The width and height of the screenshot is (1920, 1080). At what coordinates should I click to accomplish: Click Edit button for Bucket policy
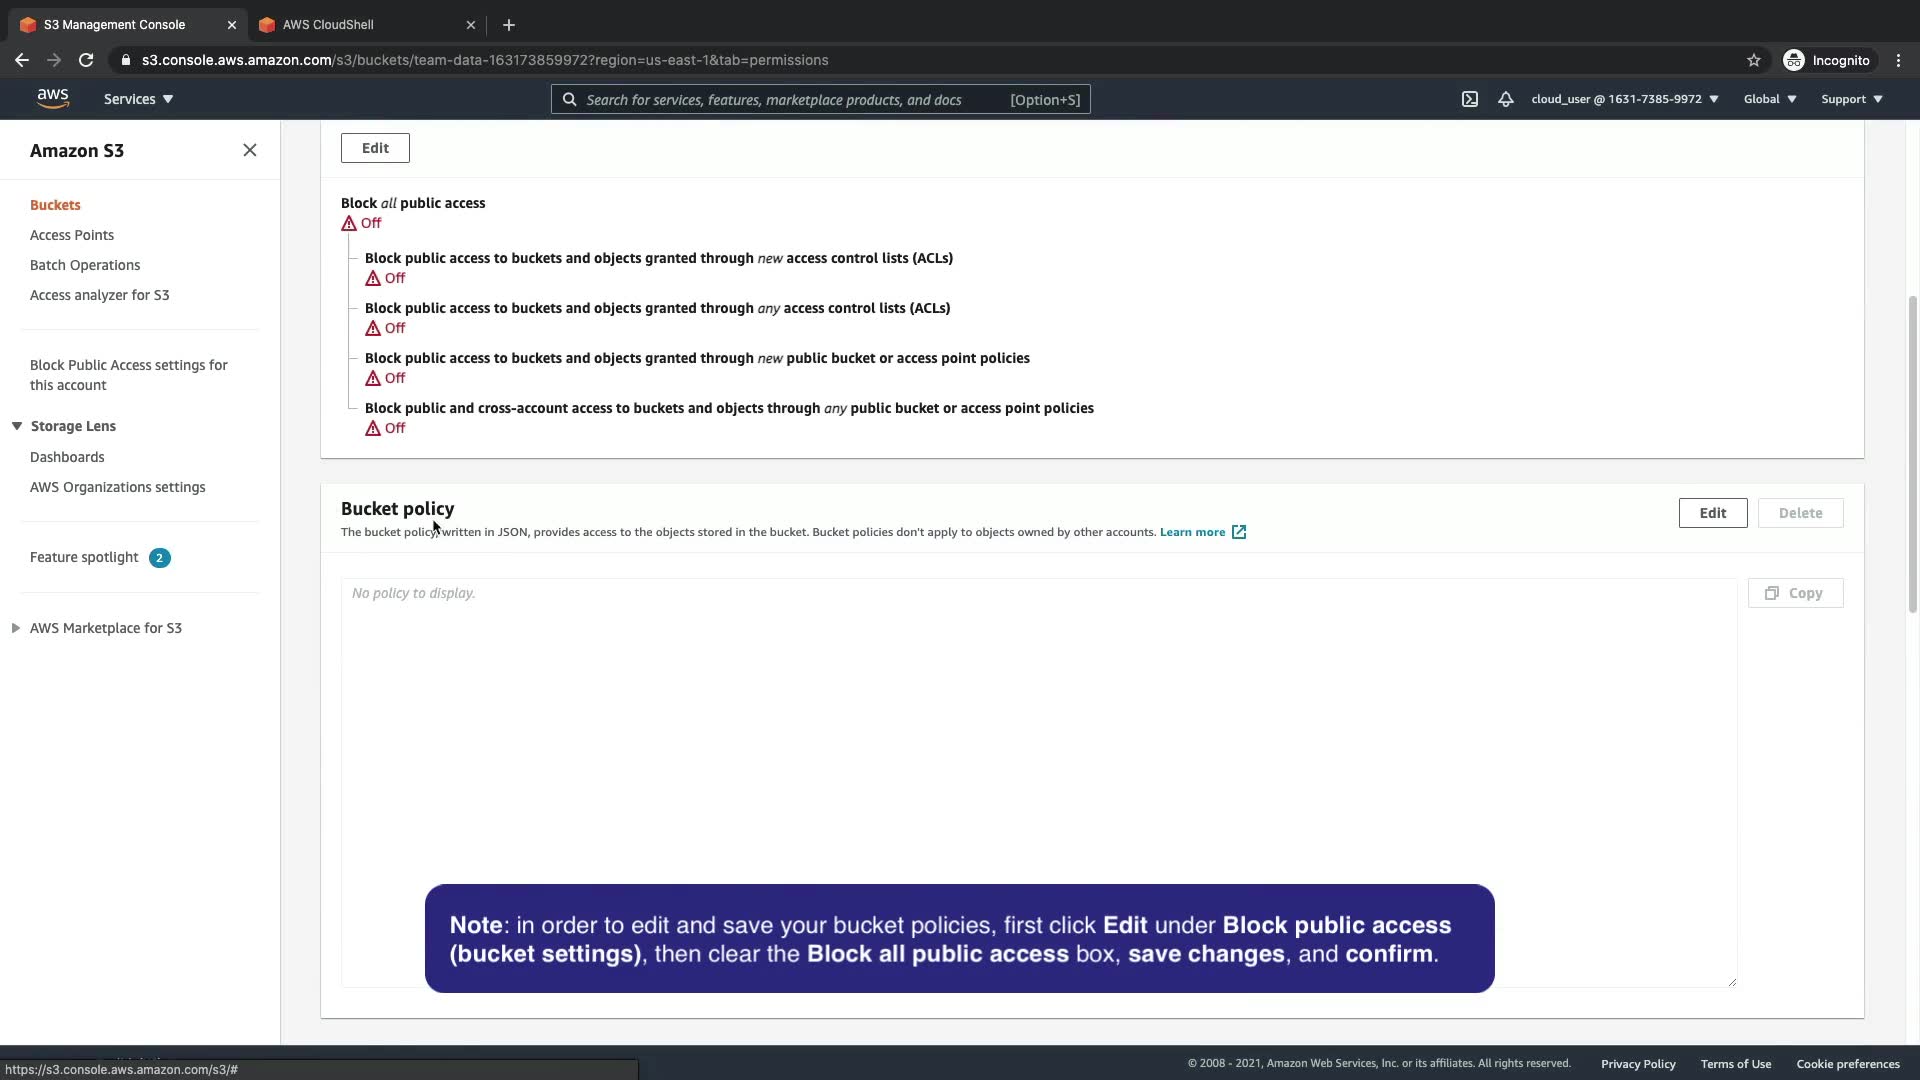tap(1712, 513)
